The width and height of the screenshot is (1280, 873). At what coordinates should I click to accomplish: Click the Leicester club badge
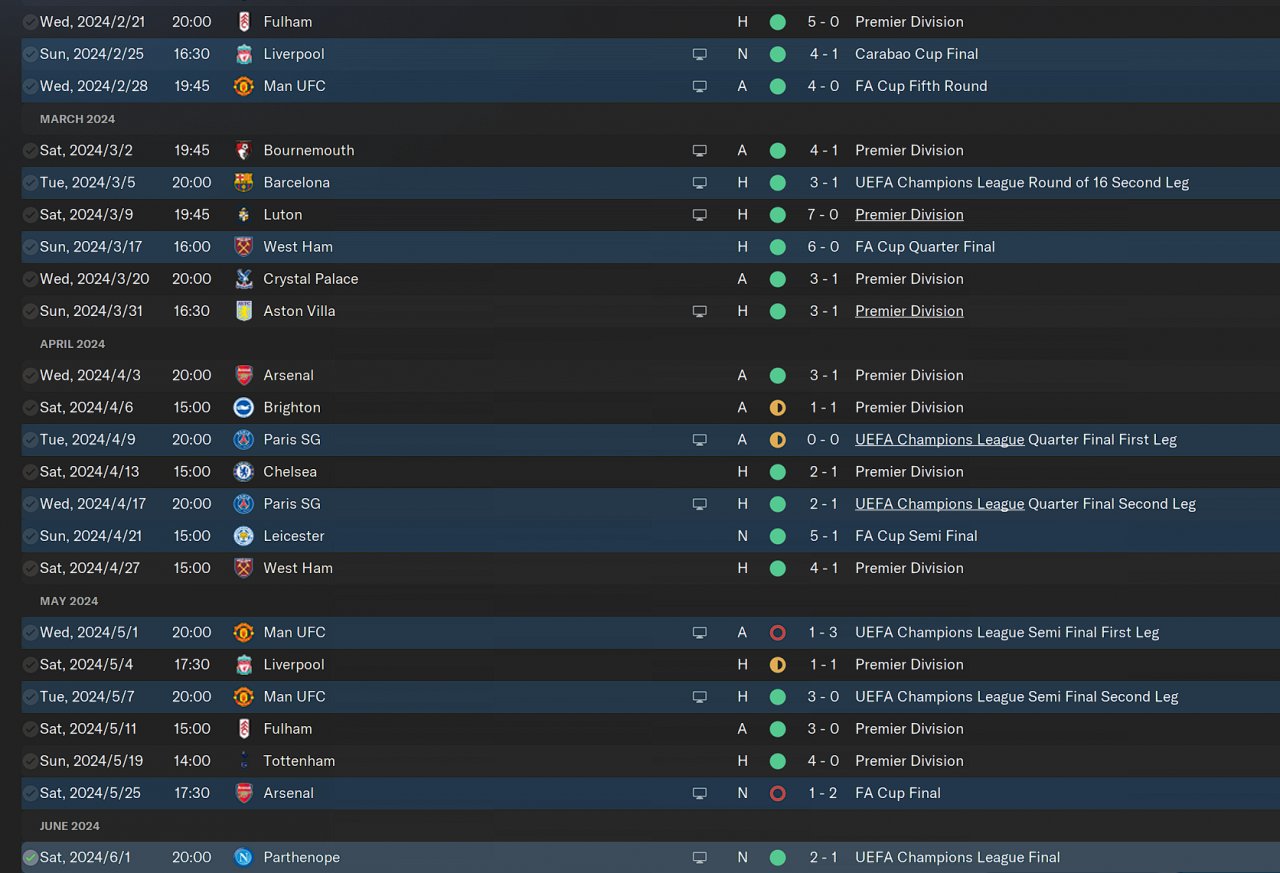243,536
